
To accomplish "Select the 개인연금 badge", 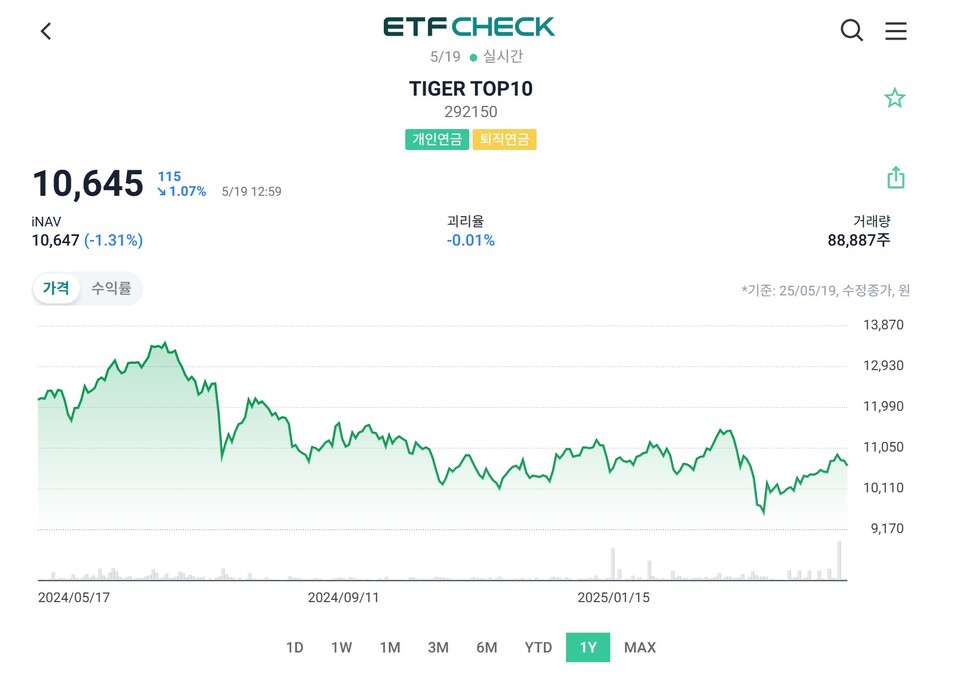I will (x=436, y=139).
